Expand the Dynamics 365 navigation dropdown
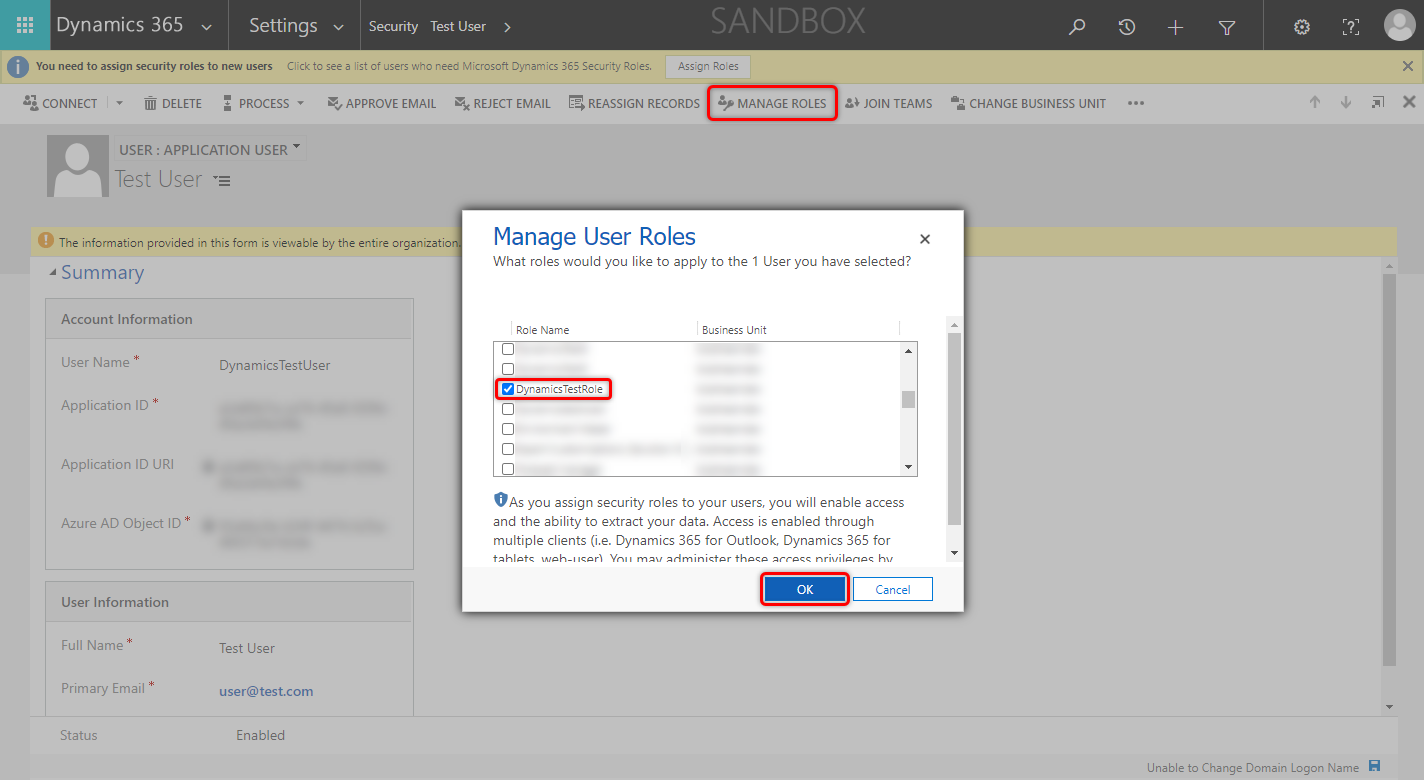This screenshot has width=1424, height=780. [206, 27]
